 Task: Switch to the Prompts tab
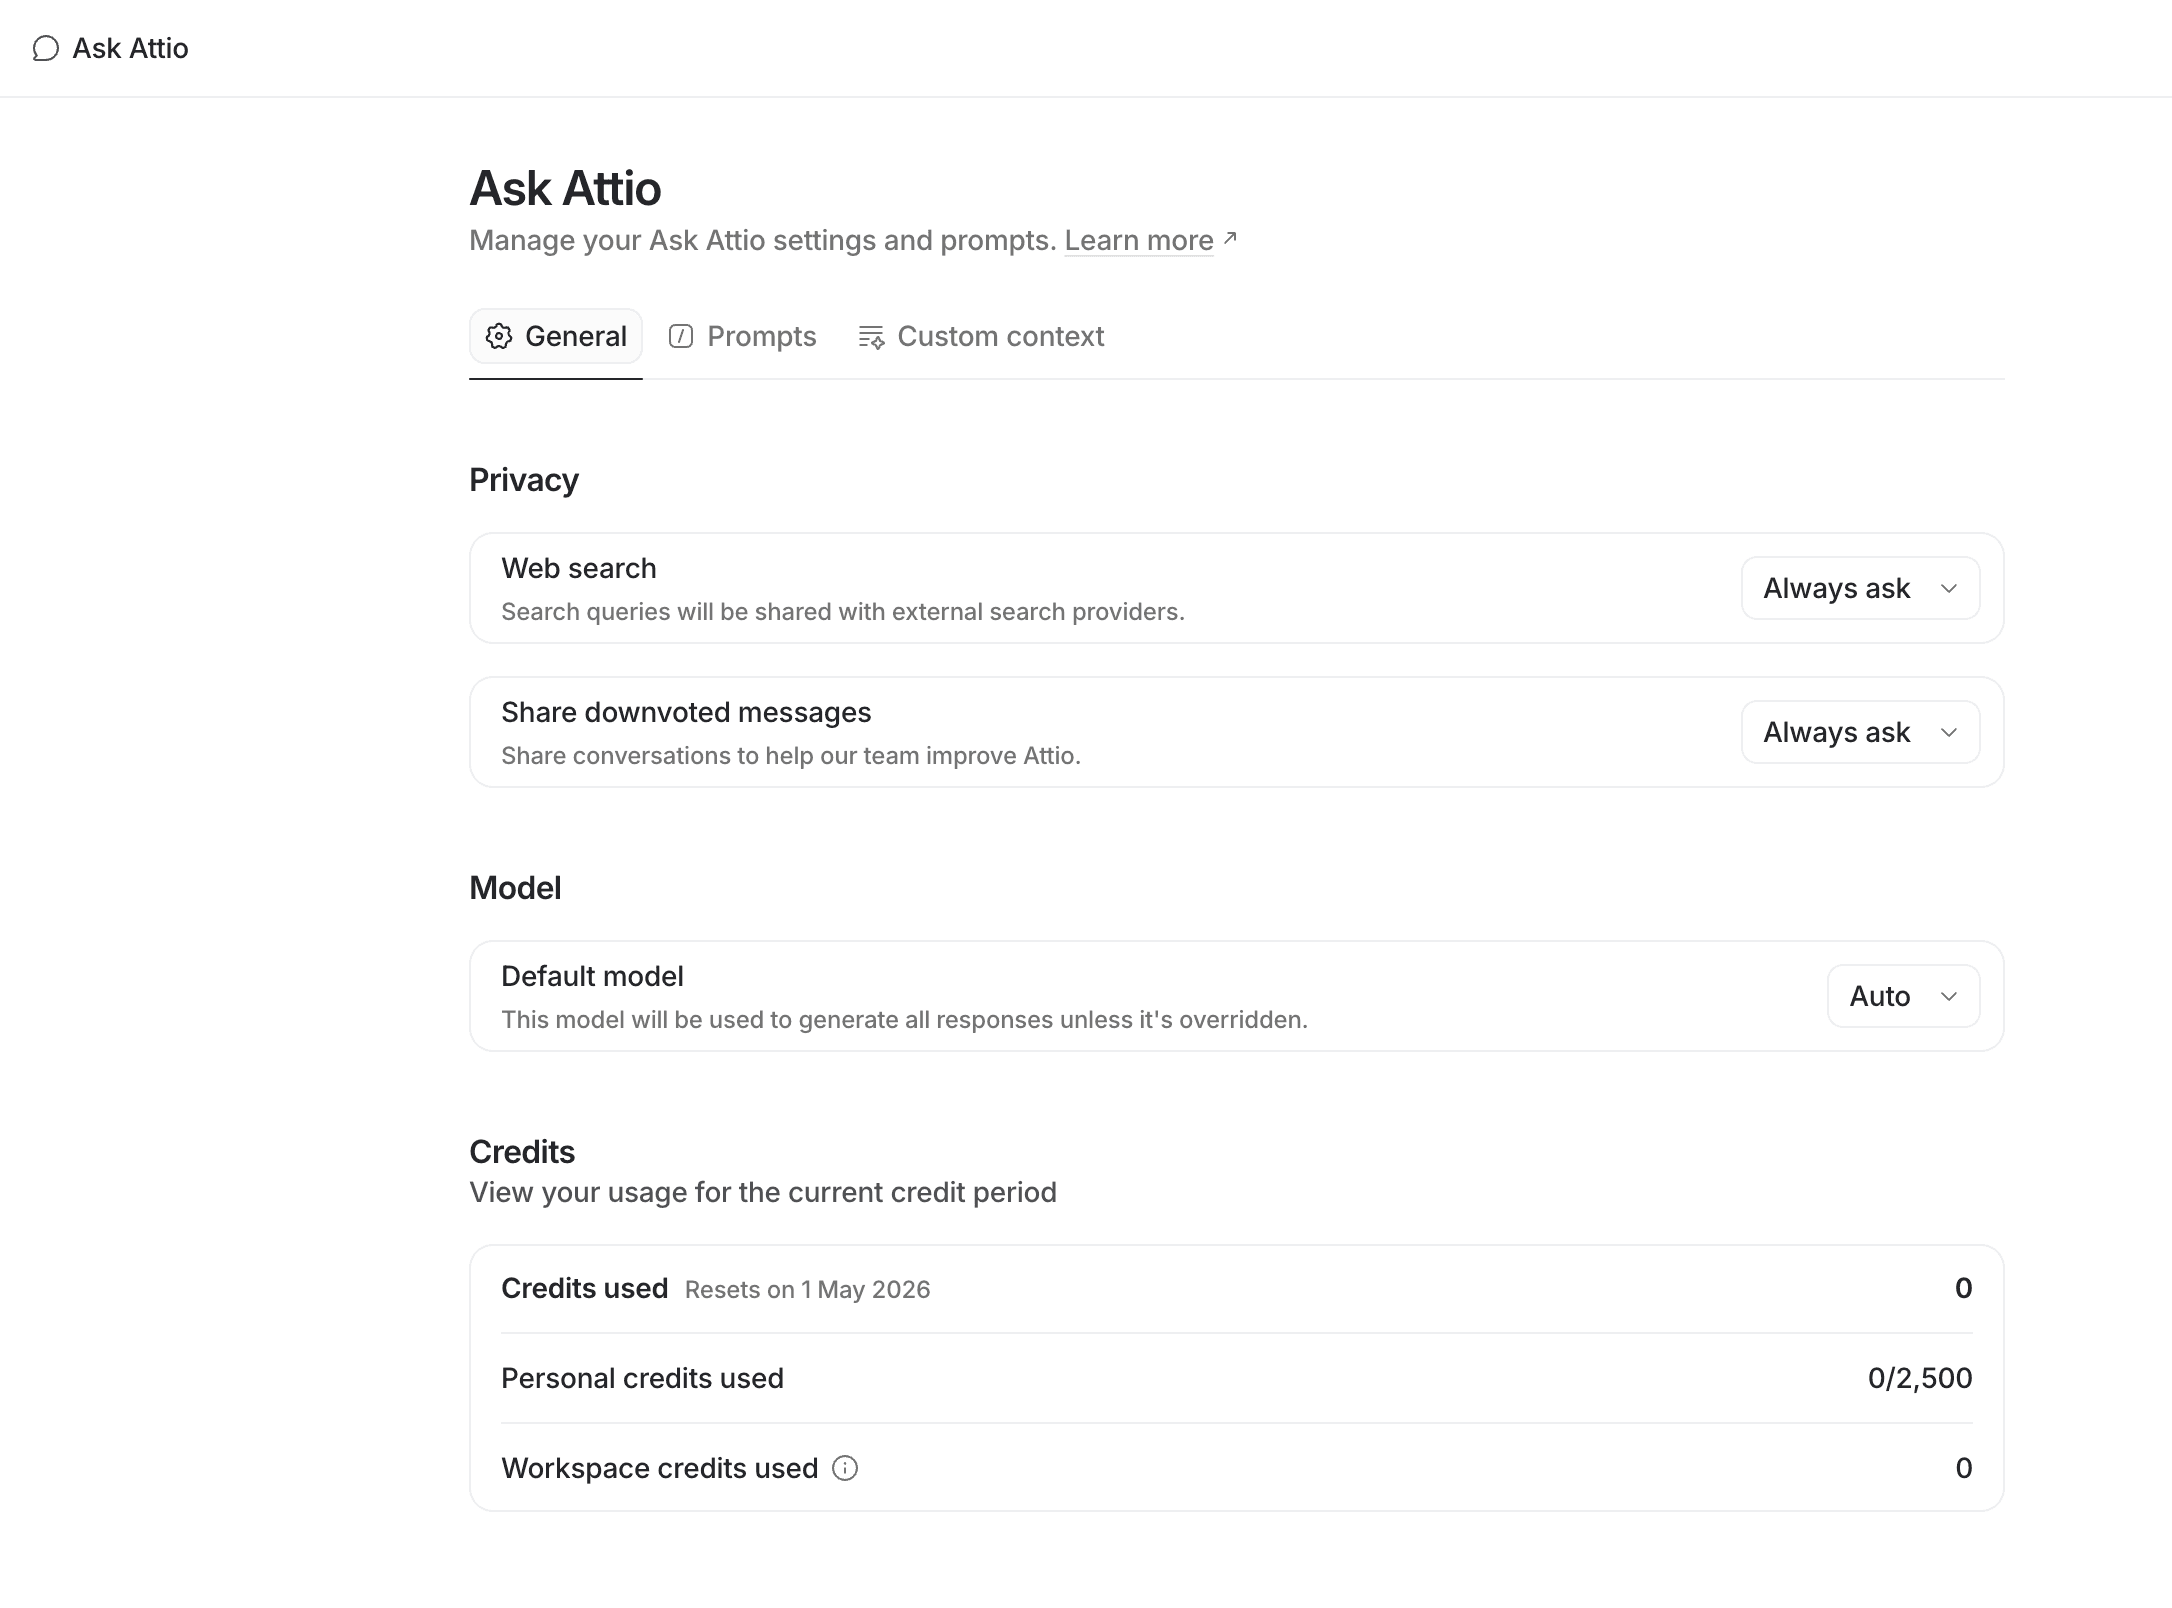pyautogui.click(x=742, y=336)
